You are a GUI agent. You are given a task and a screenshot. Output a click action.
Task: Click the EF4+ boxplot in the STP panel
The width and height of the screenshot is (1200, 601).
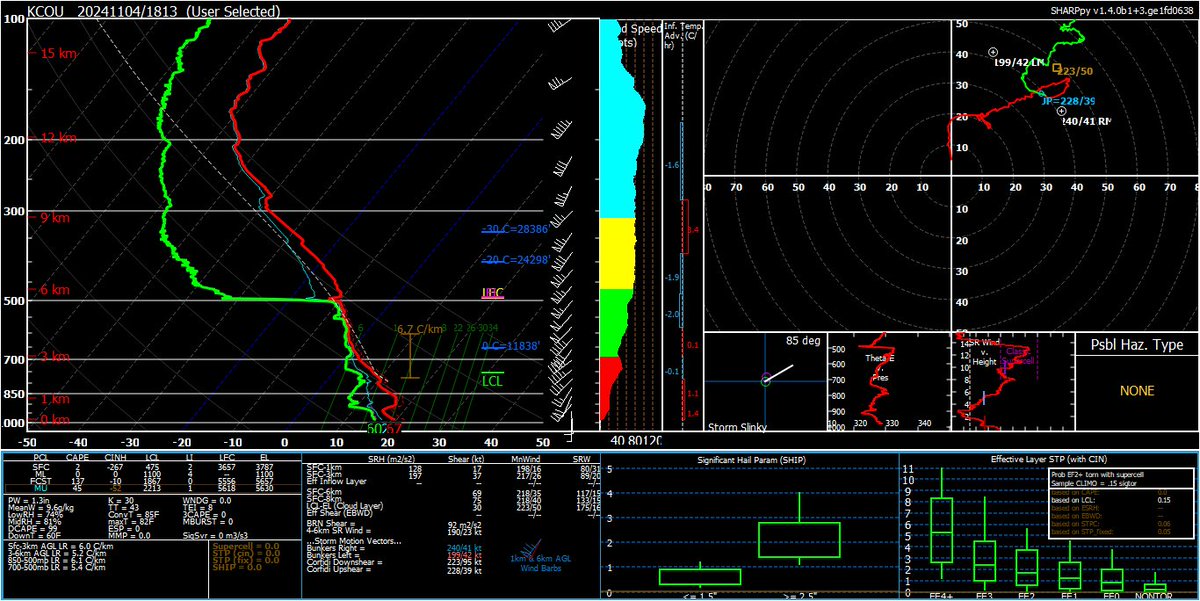(941, 530)
